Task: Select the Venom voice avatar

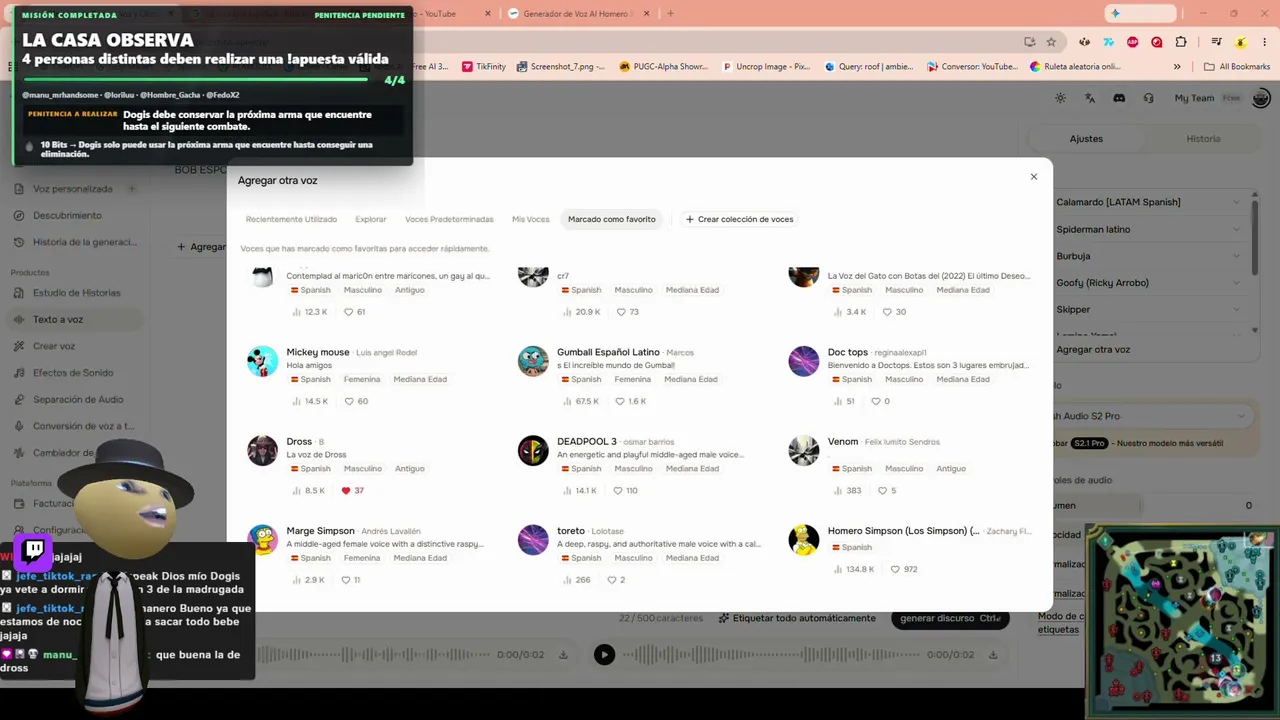Action: pos(804,450)
